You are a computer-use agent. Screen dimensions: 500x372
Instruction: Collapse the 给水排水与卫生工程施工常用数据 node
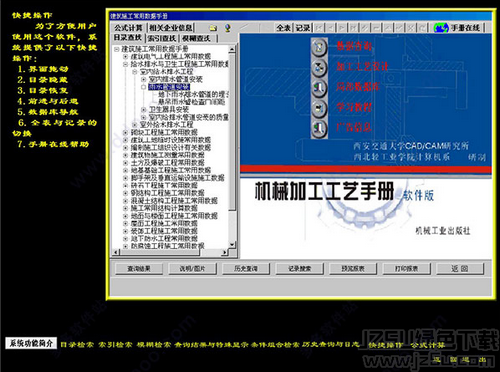[x=126, y=64]
